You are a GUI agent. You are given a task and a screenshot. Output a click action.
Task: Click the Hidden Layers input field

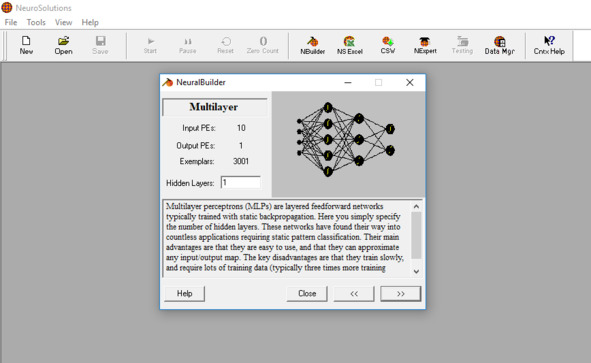240,182
